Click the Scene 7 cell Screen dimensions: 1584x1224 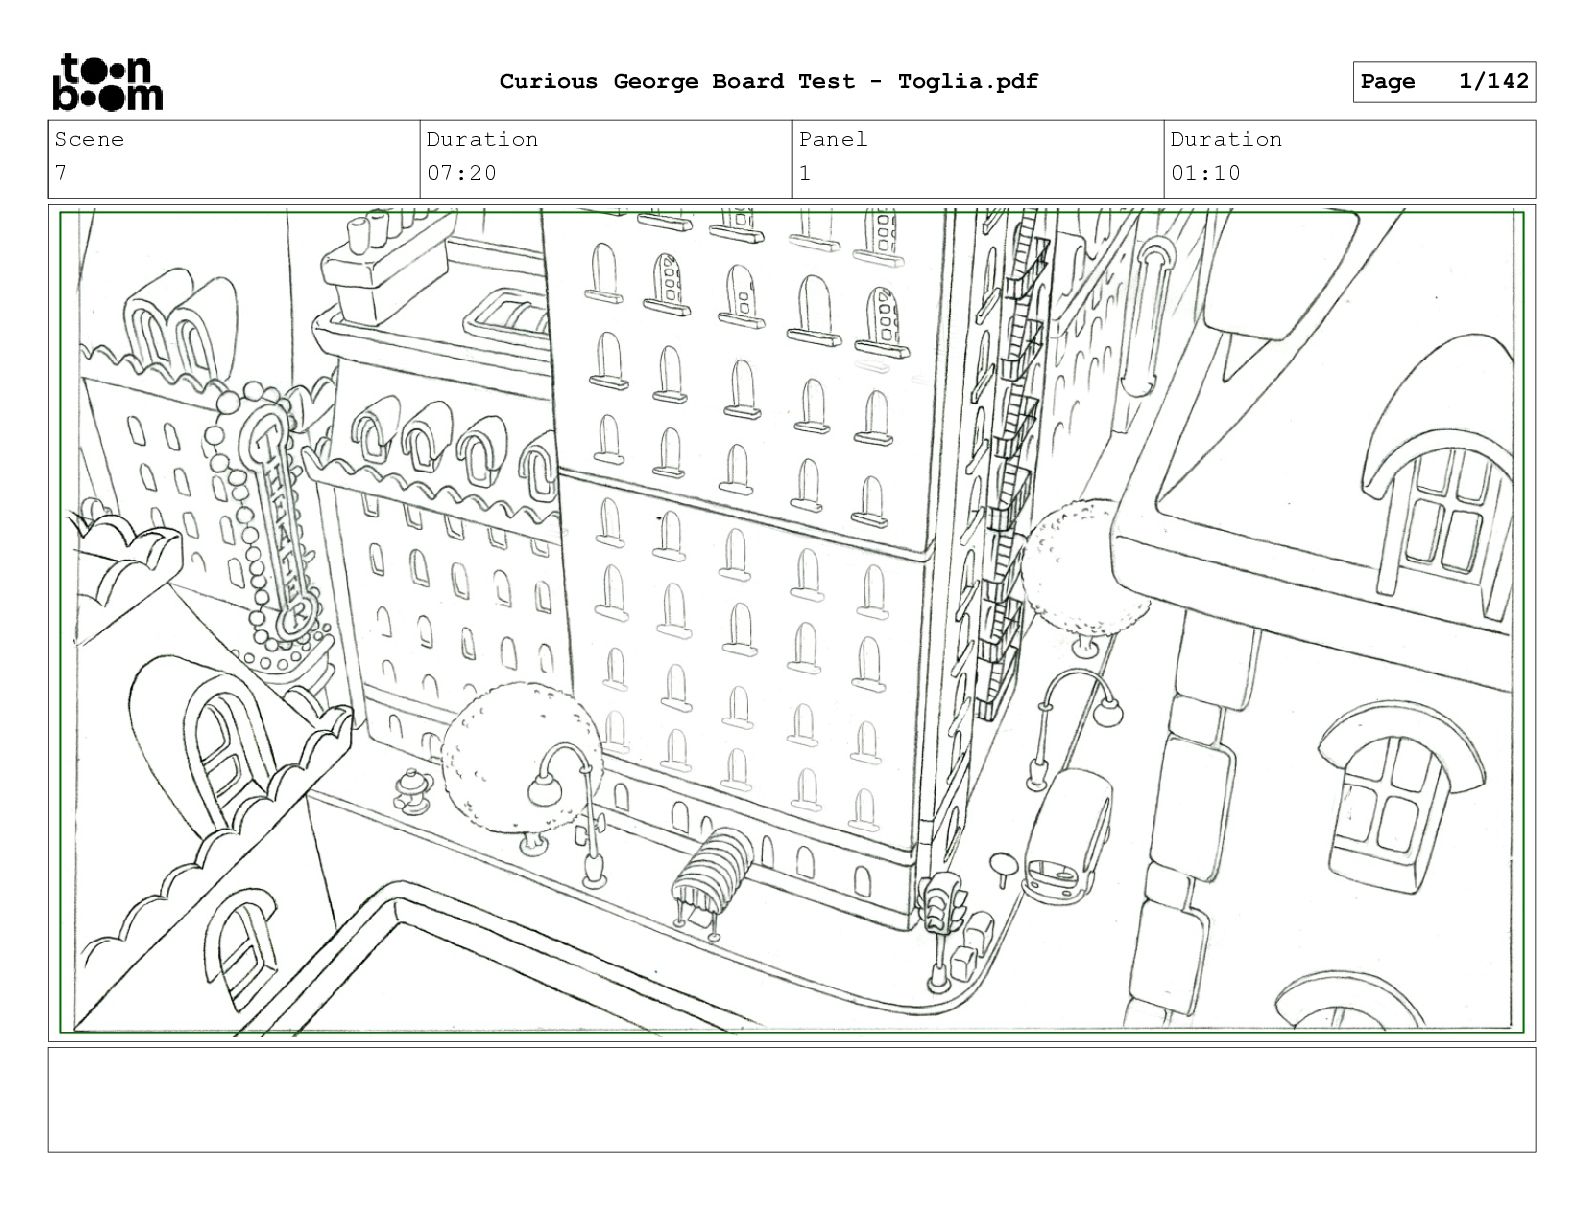click(x=234, y=159)
